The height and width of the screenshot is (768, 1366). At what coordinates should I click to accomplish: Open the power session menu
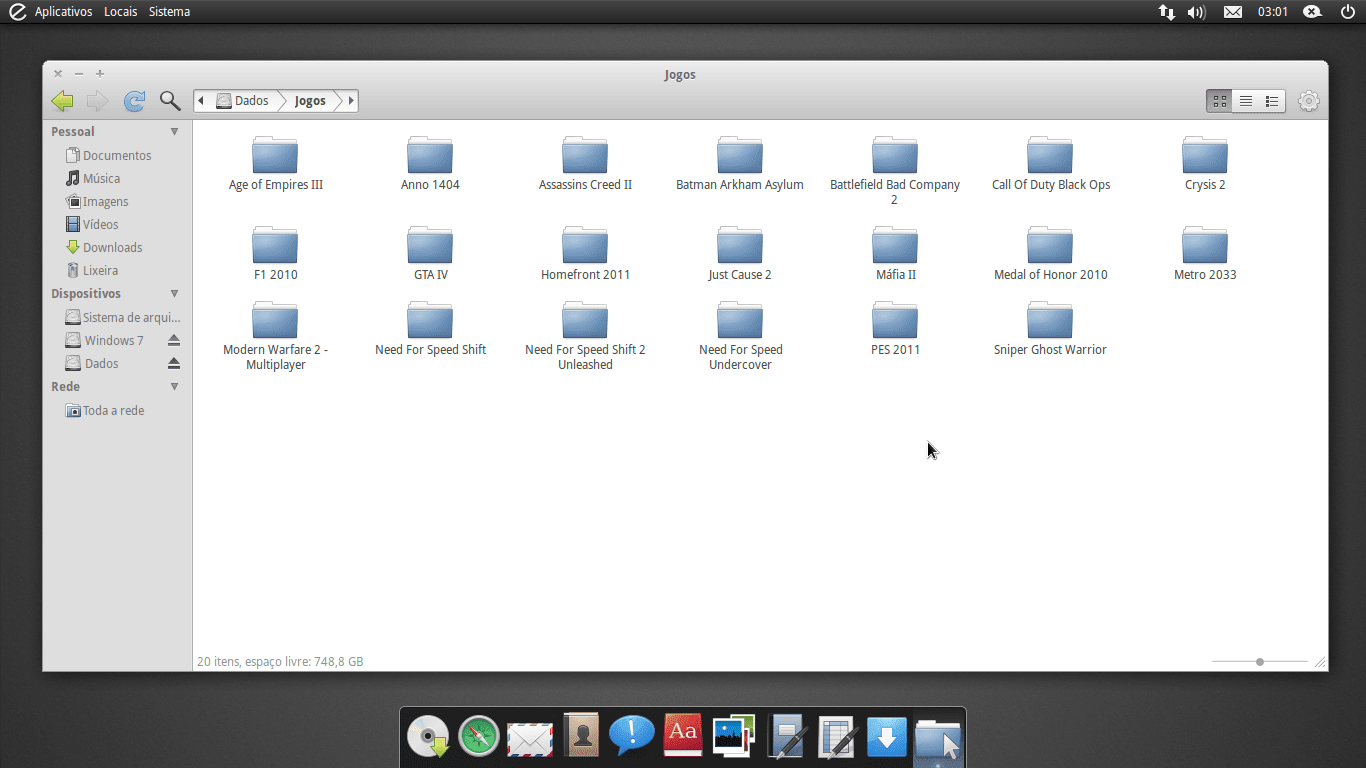coord(1347,12)
